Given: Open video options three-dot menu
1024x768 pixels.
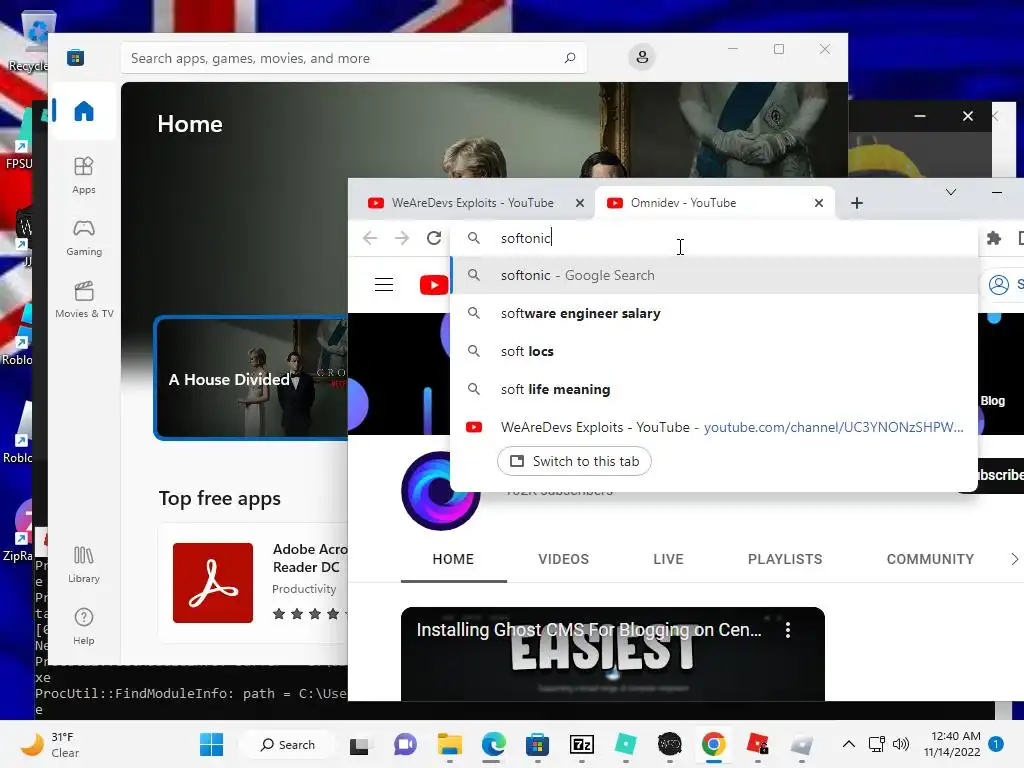Looking at the screenshot, I should click(788, 630).
